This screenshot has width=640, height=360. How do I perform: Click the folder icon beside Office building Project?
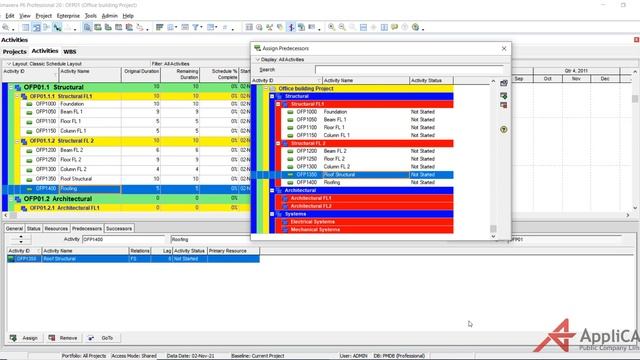(272, 89)
